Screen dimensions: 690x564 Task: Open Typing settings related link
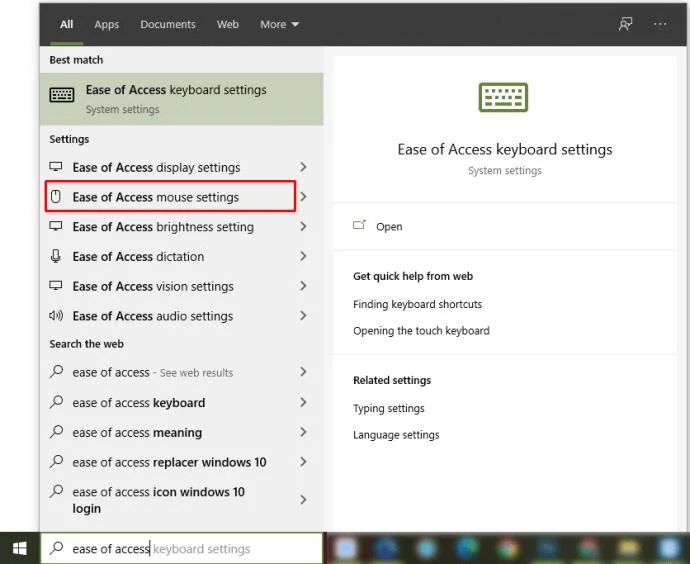click(388, 408)
